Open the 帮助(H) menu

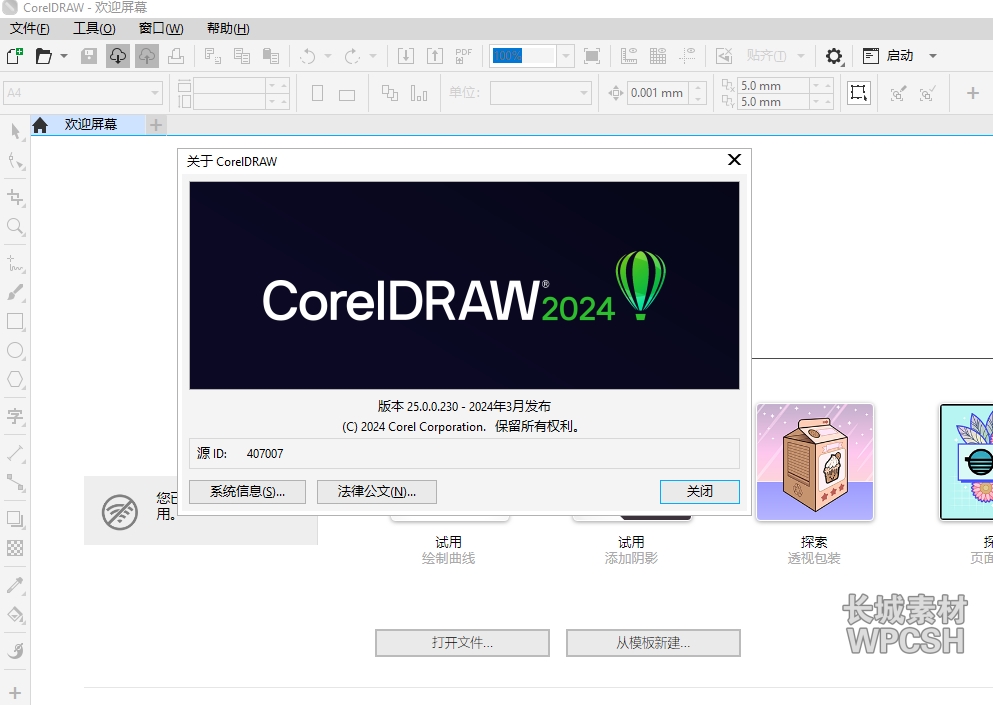(228, 29)
